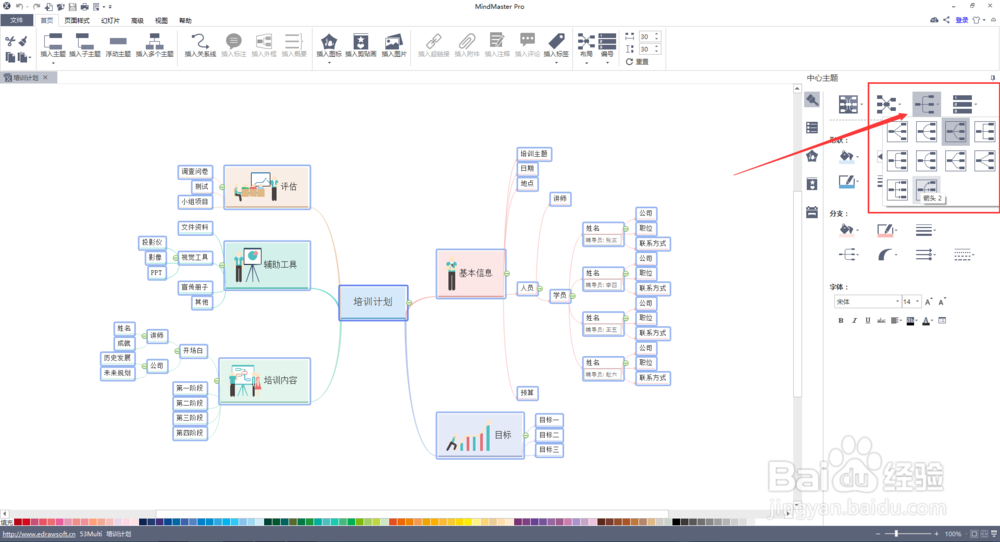Viewport: 1000px width, 542px height.
Task: Toggle strikethrough abc formatting
Action: click(x=881, y=321)
